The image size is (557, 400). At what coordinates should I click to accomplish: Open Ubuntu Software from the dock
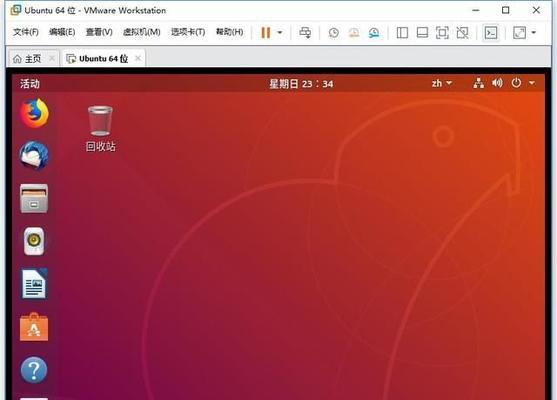click(34, 327)
